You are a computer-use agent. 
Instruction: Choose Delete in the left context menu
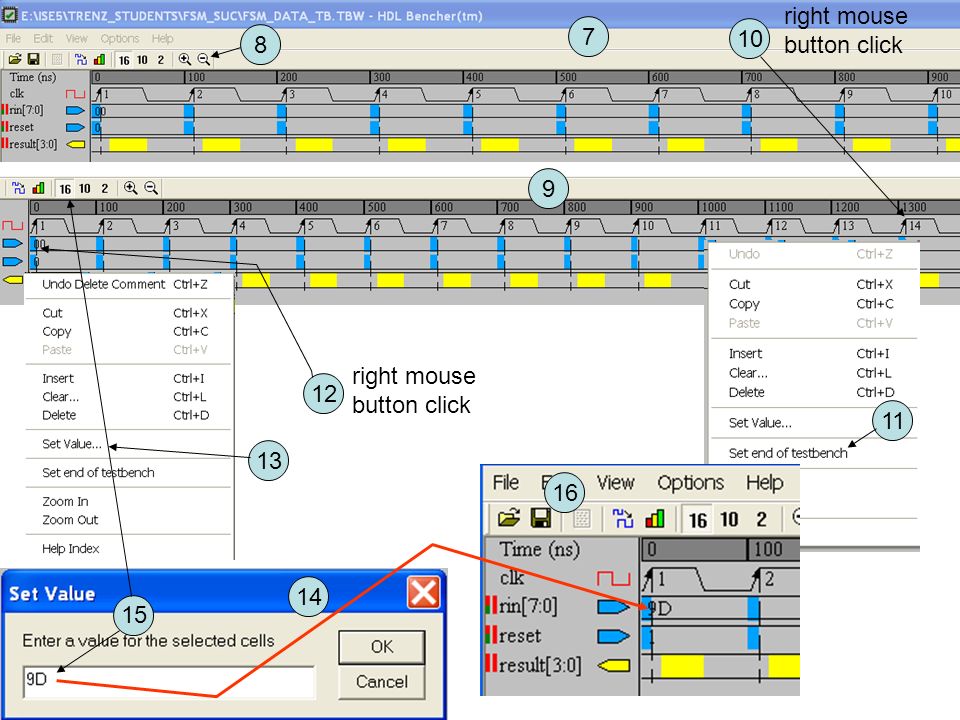click(x=126, y=415)
